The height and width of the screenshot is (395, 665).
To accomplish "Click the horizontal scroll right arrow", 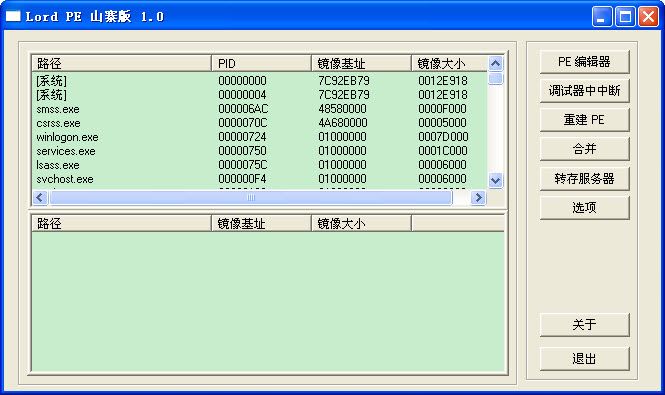I will point(478,198).
